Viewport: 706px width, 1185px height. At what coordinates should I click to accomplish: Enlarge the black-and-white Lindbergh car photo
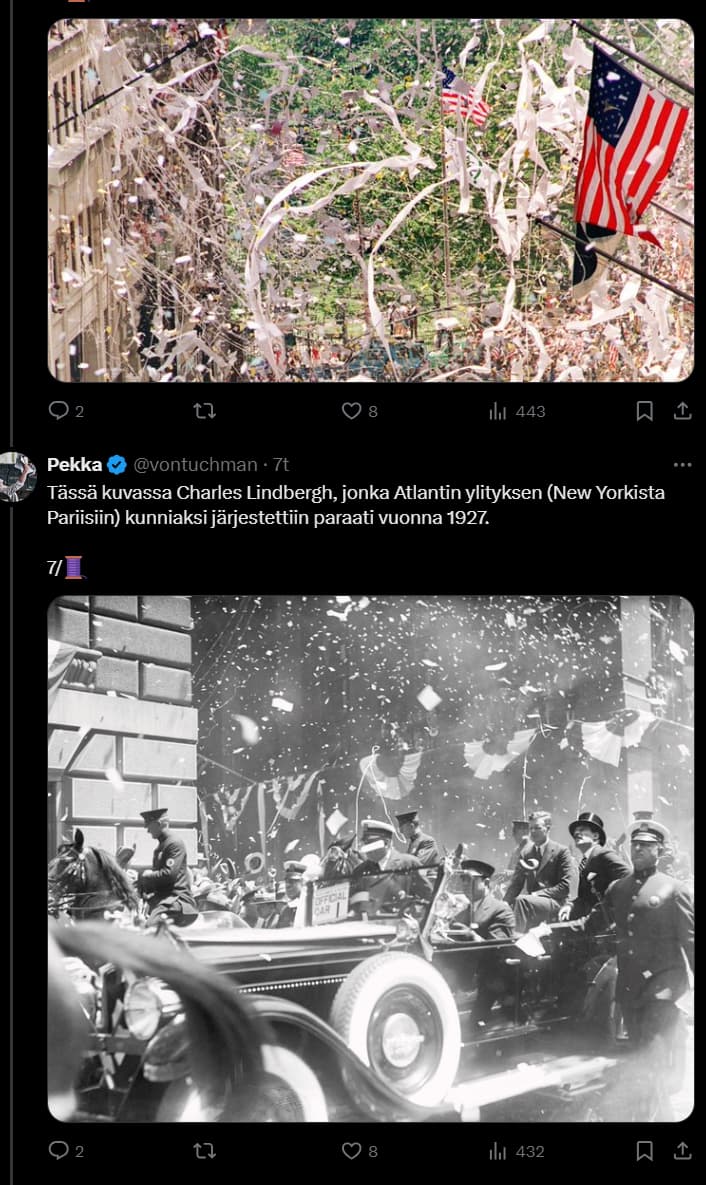[x=370, y=859]
